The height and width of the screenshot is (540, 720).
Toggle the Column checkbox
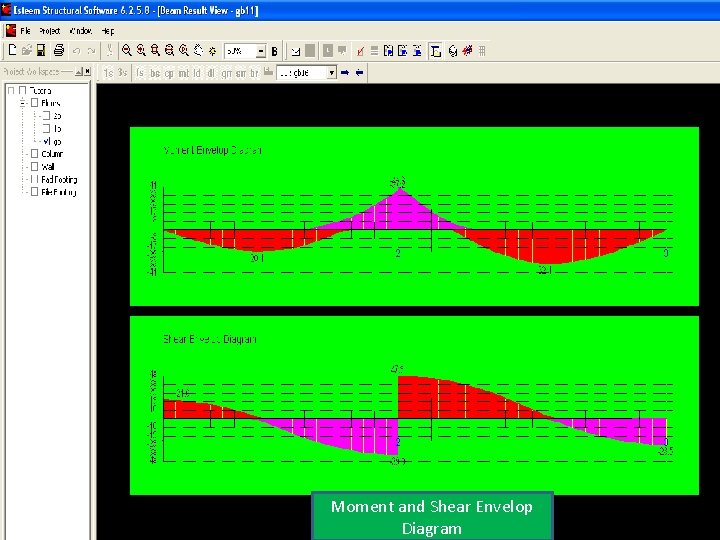tap(34, 154)
